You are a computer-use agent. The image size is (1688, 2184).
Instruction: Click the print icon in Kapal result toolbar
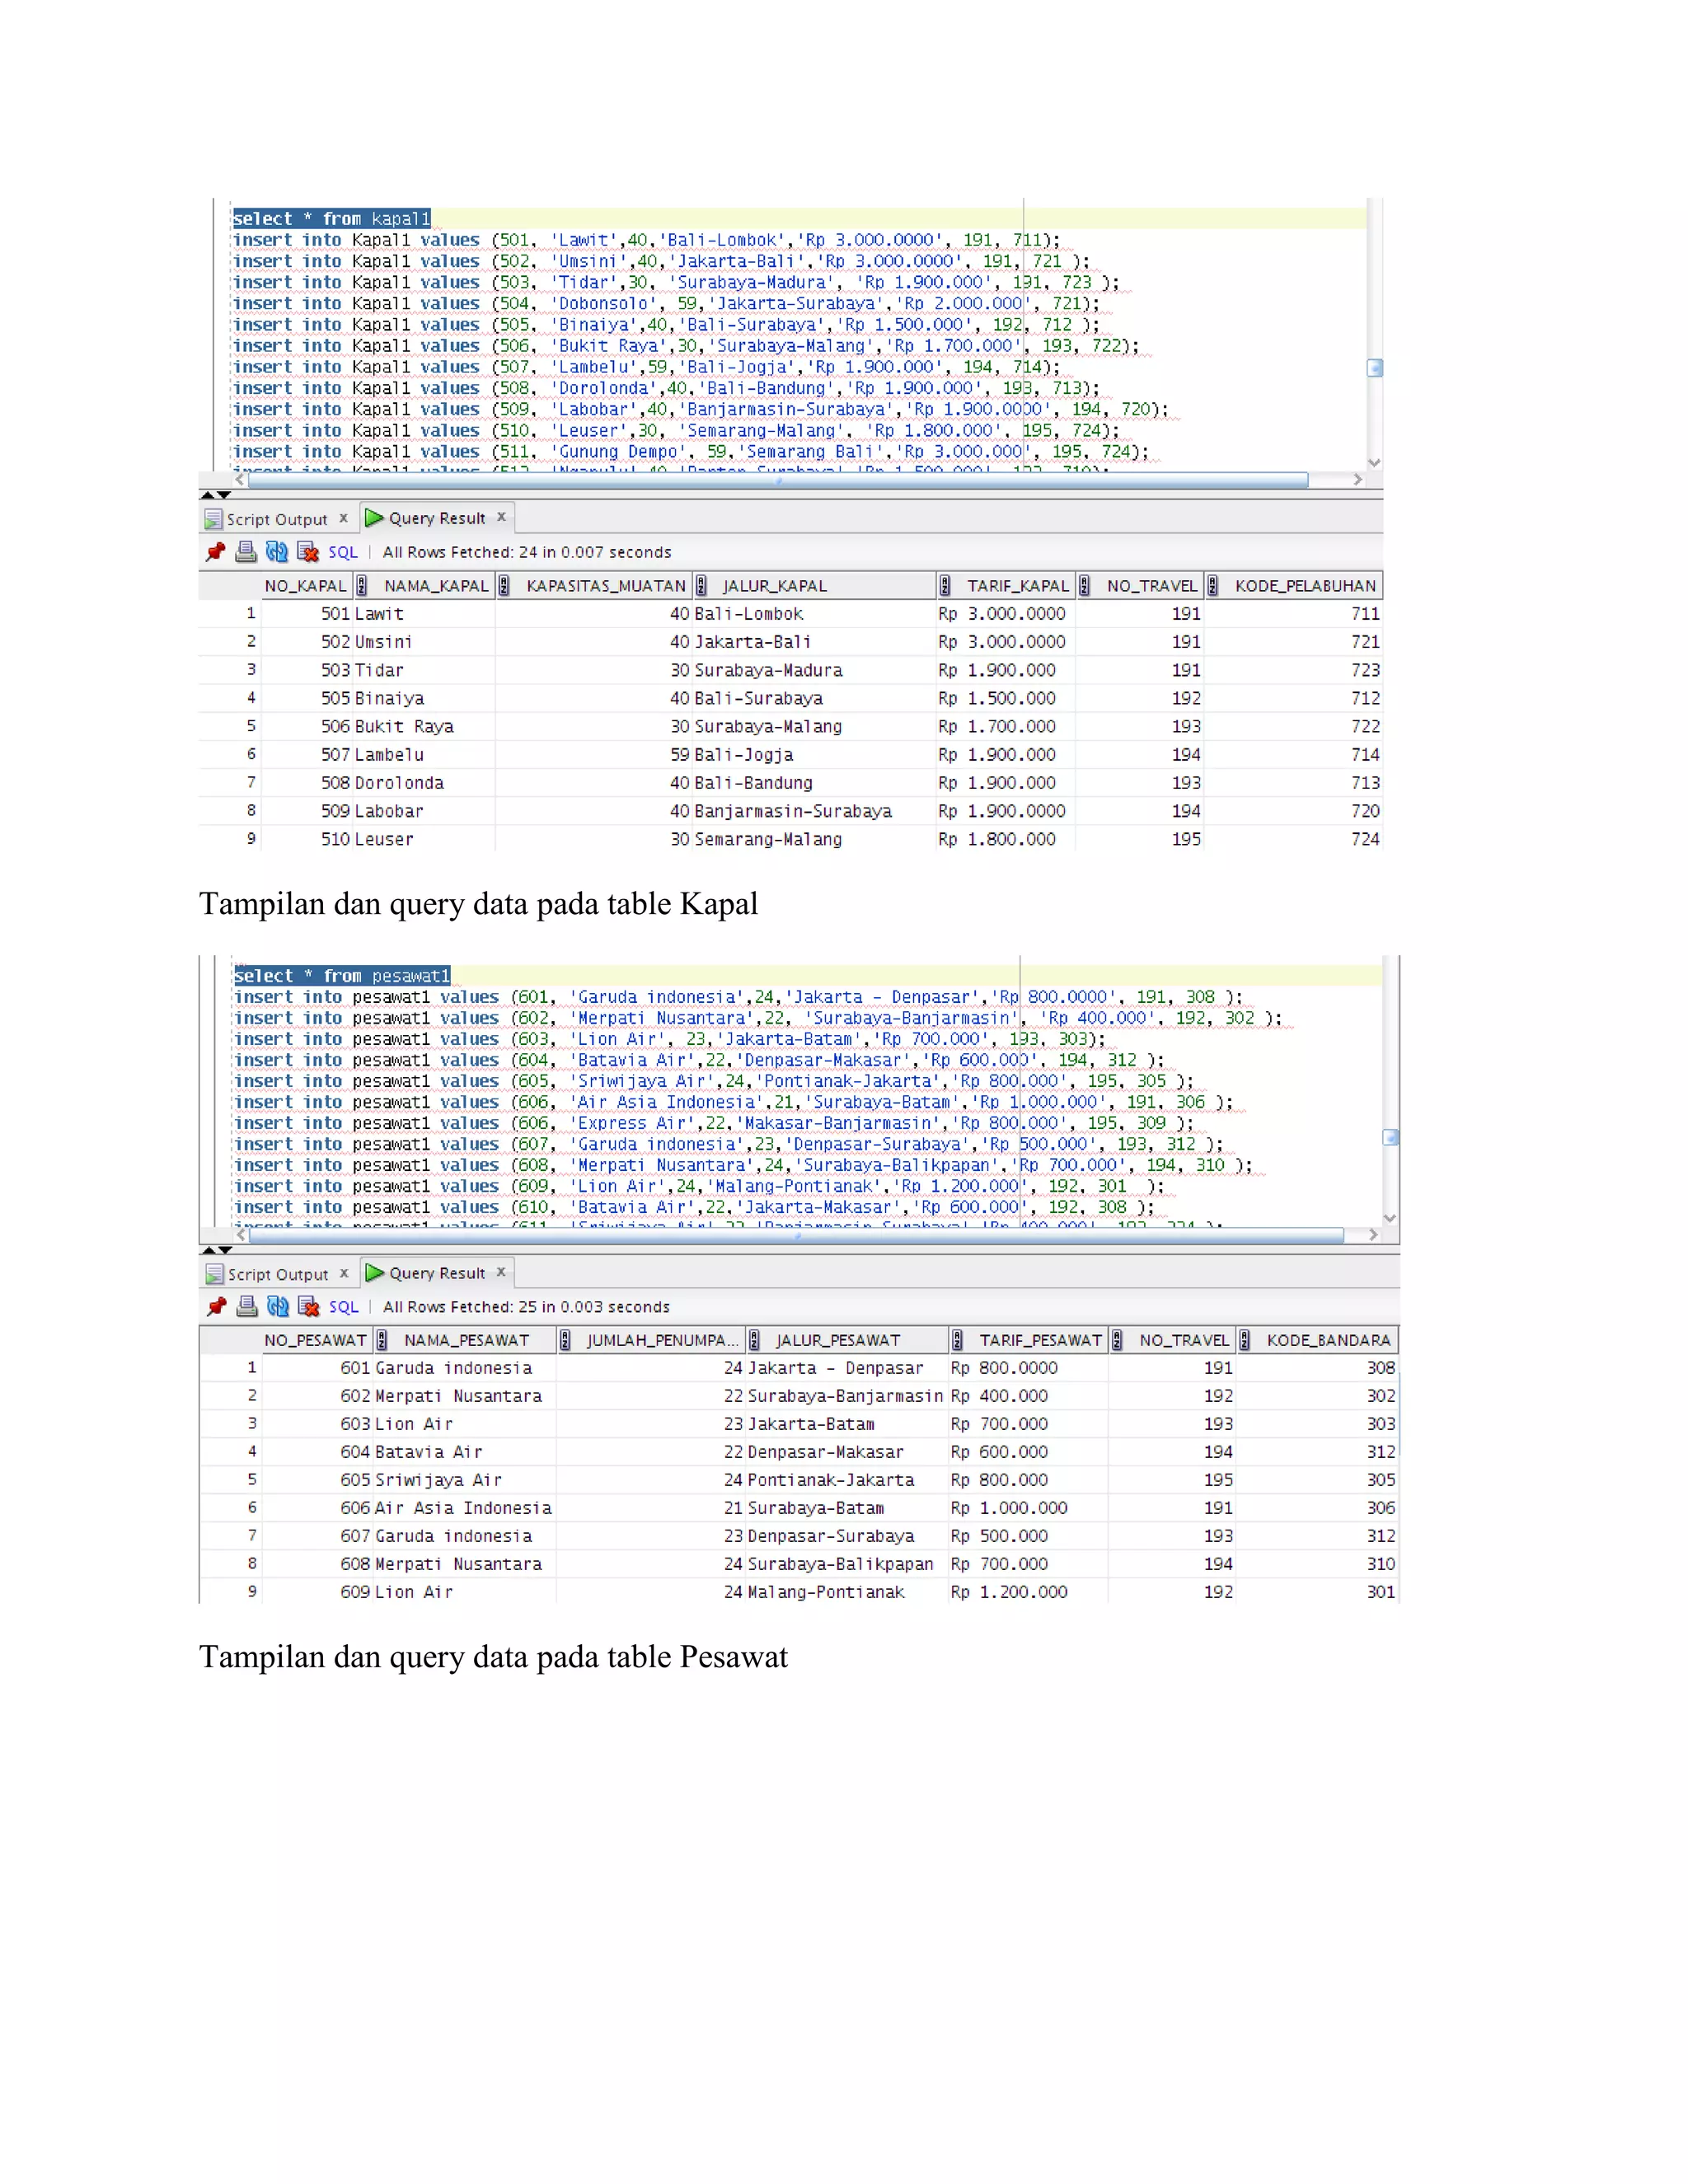(x=246, y=552)
